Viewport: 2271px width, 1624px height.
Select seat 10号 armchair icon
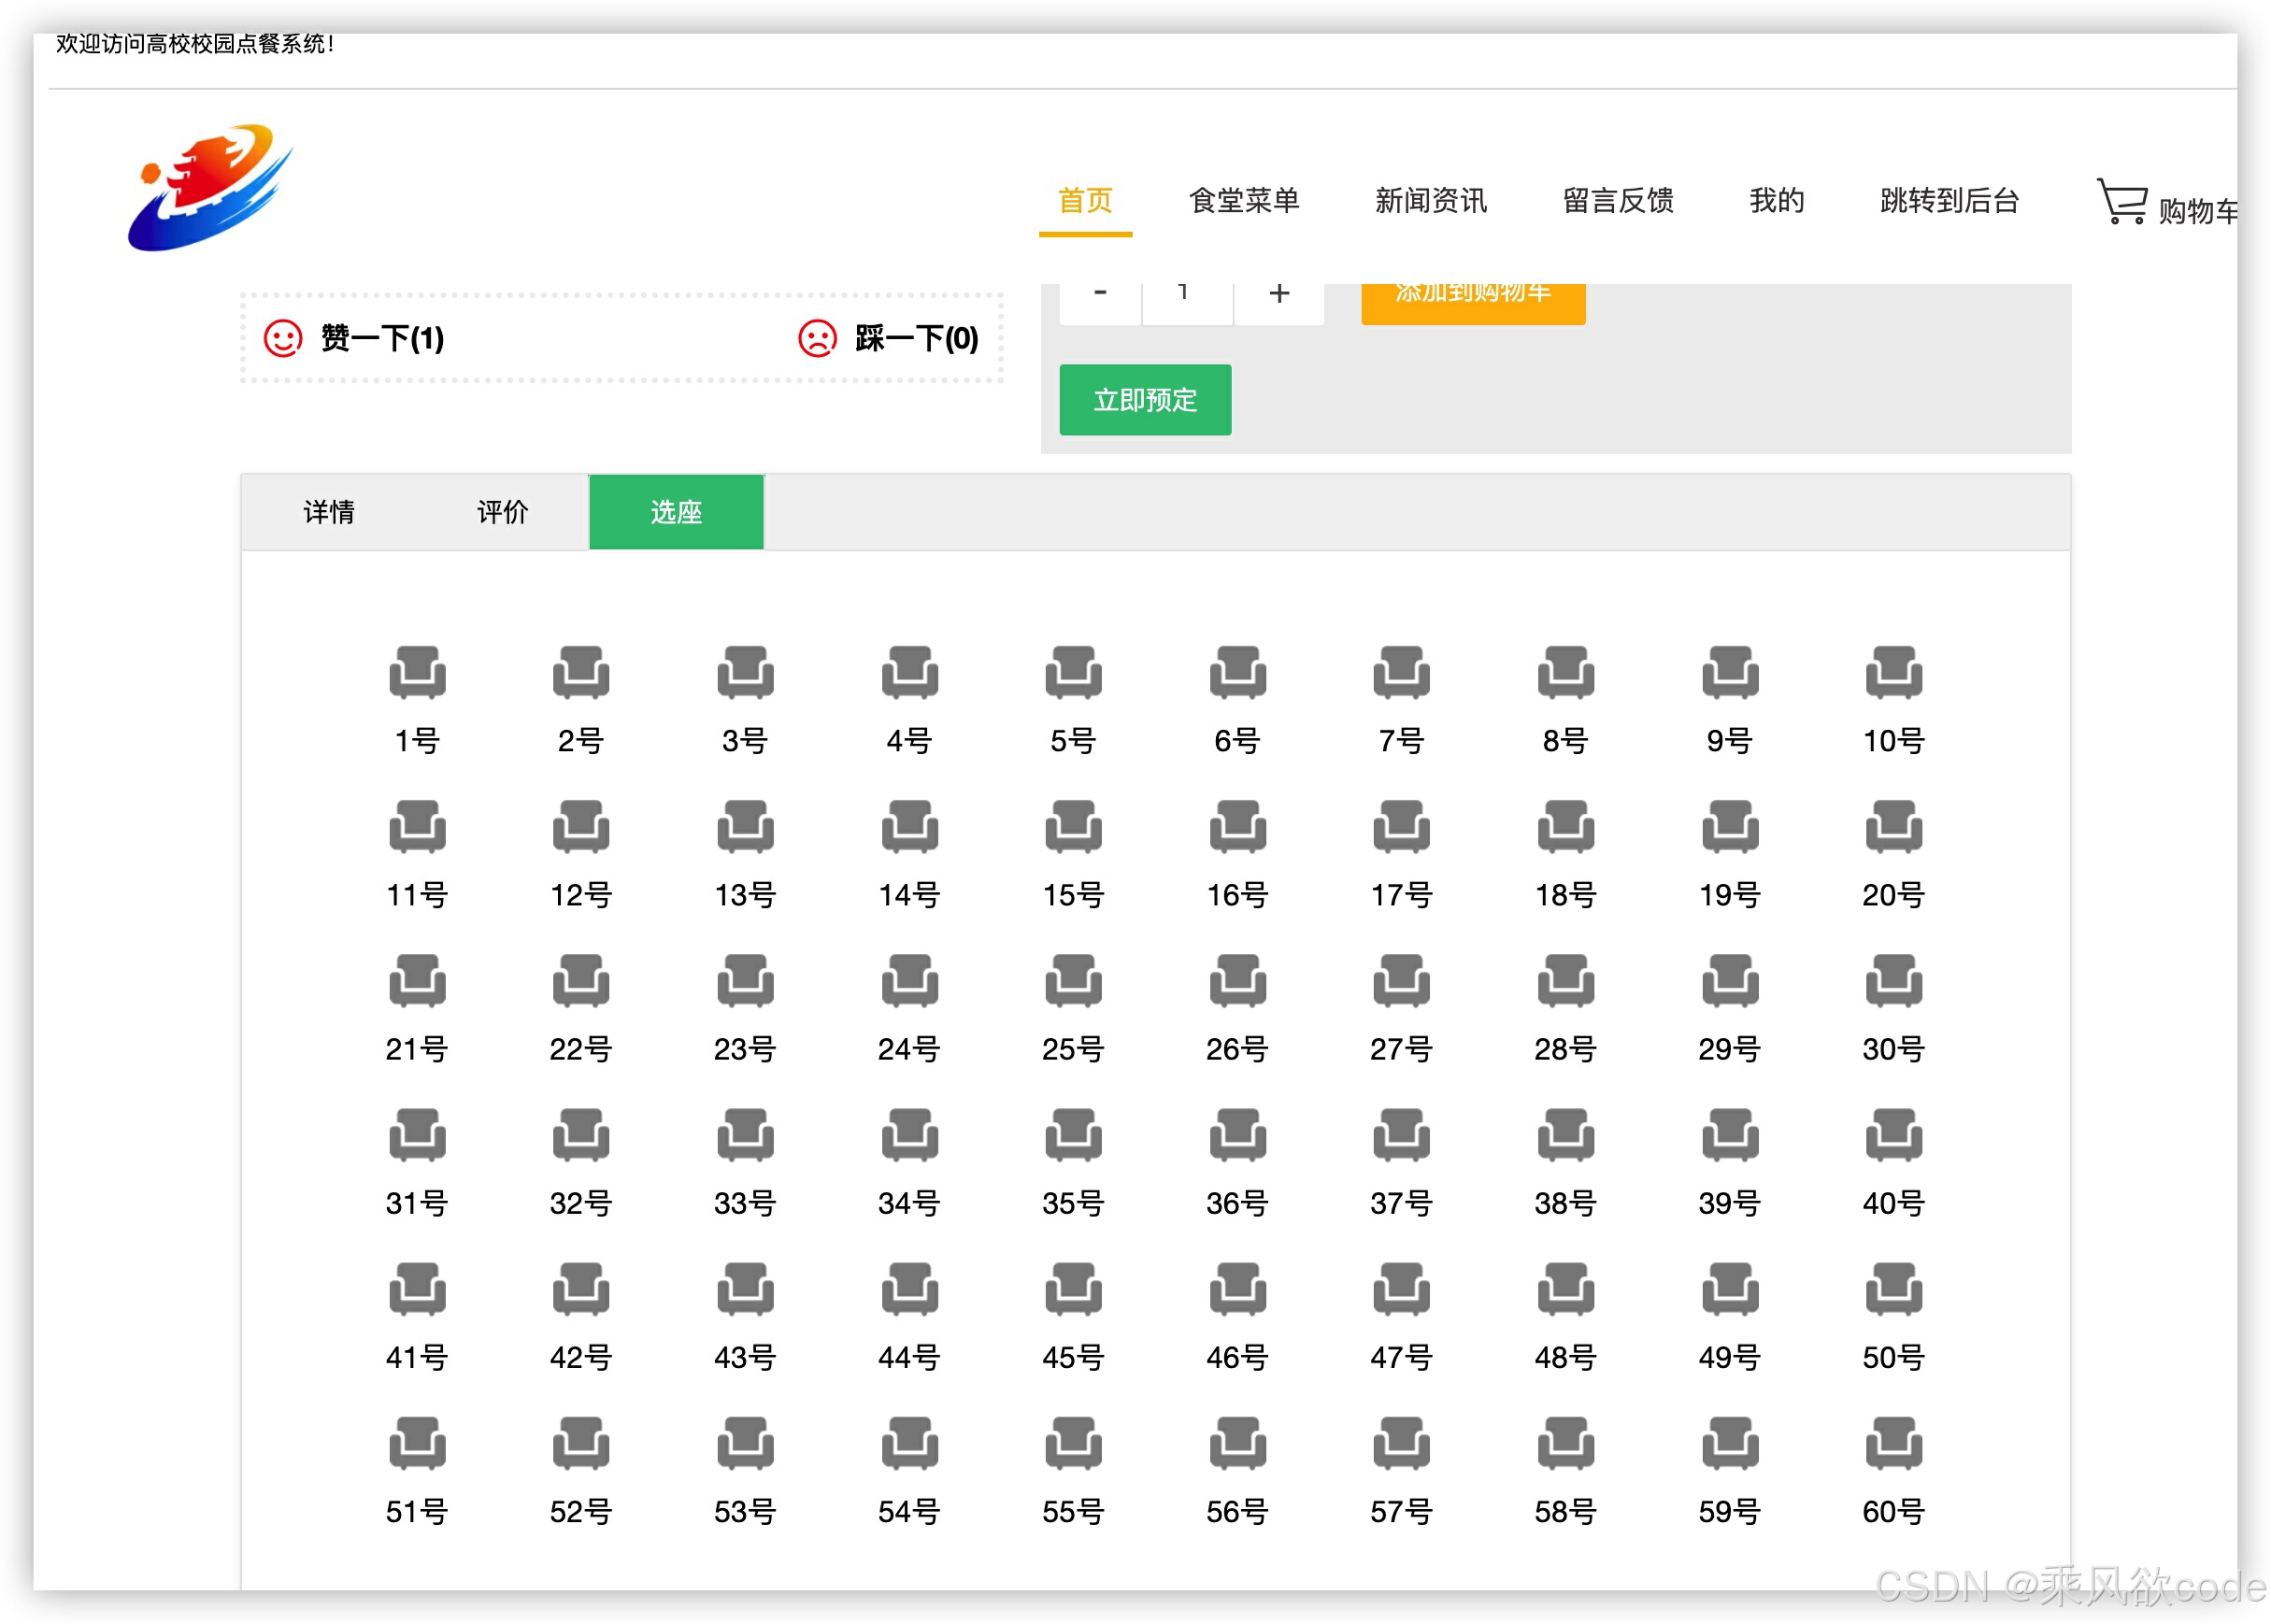coord(1893,671)
